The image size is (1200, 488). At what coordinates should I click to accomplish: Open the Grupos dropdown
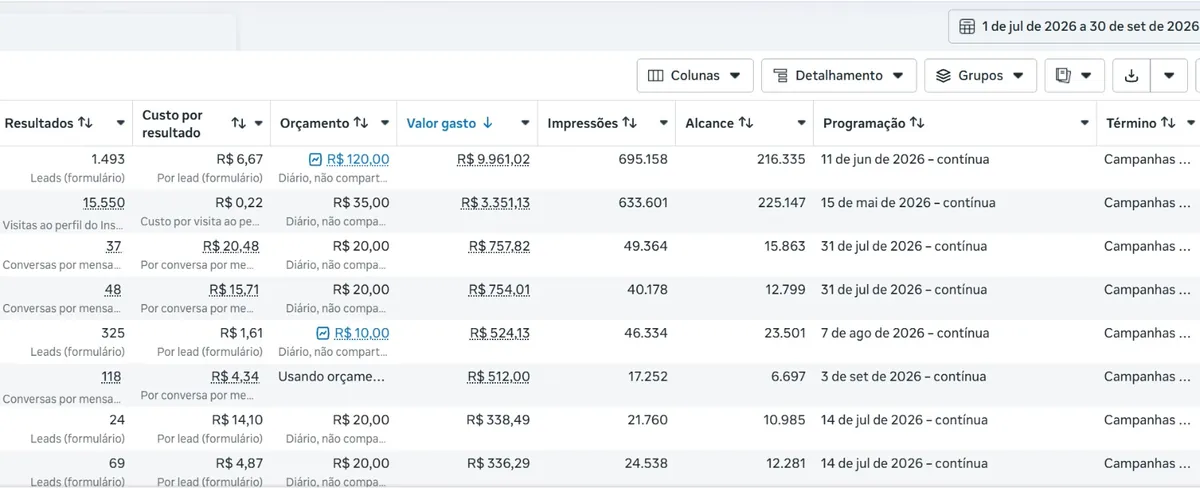(980, 75)
